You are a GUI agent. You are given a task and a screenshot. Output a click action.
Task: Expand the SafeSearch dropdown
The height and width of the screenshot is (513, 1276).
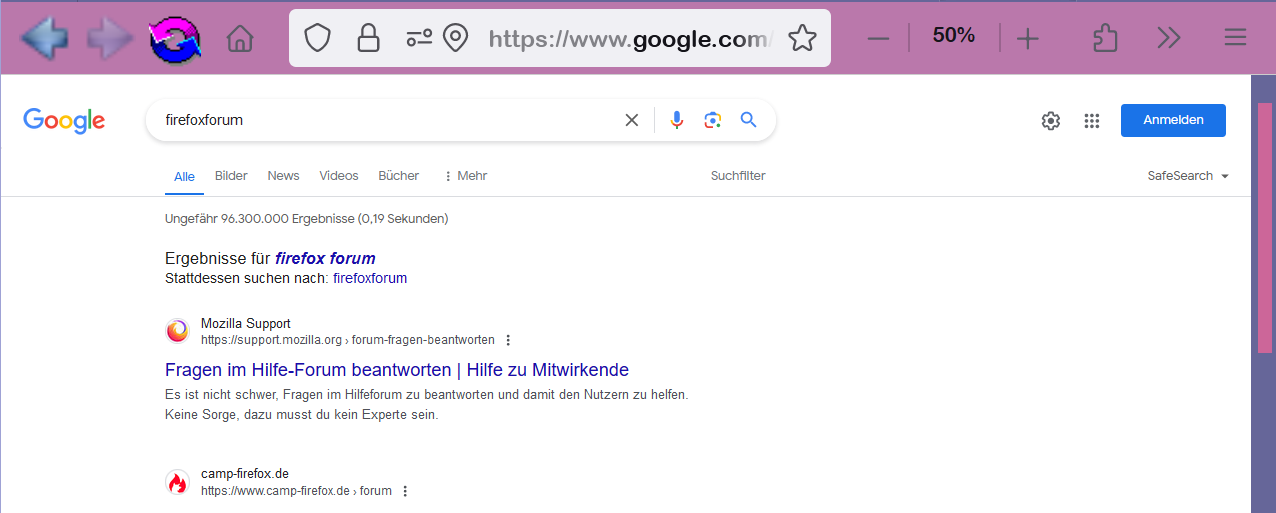1188,176
